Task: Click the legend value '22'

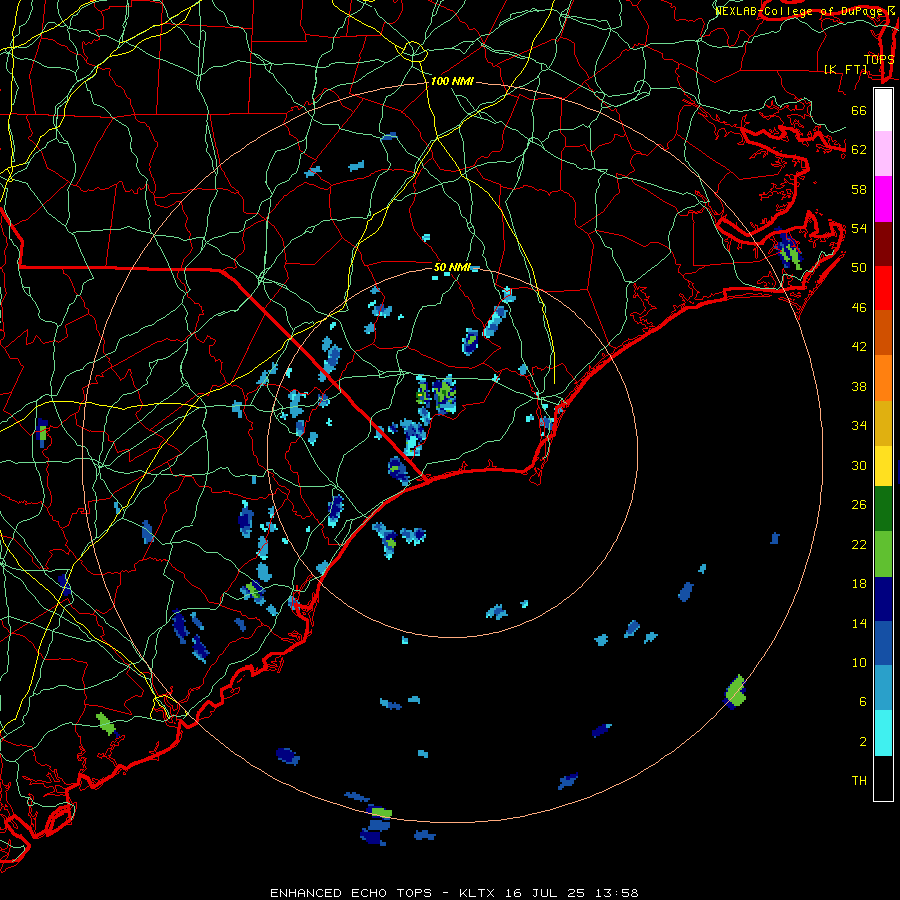Action: [x=859, y=544]
